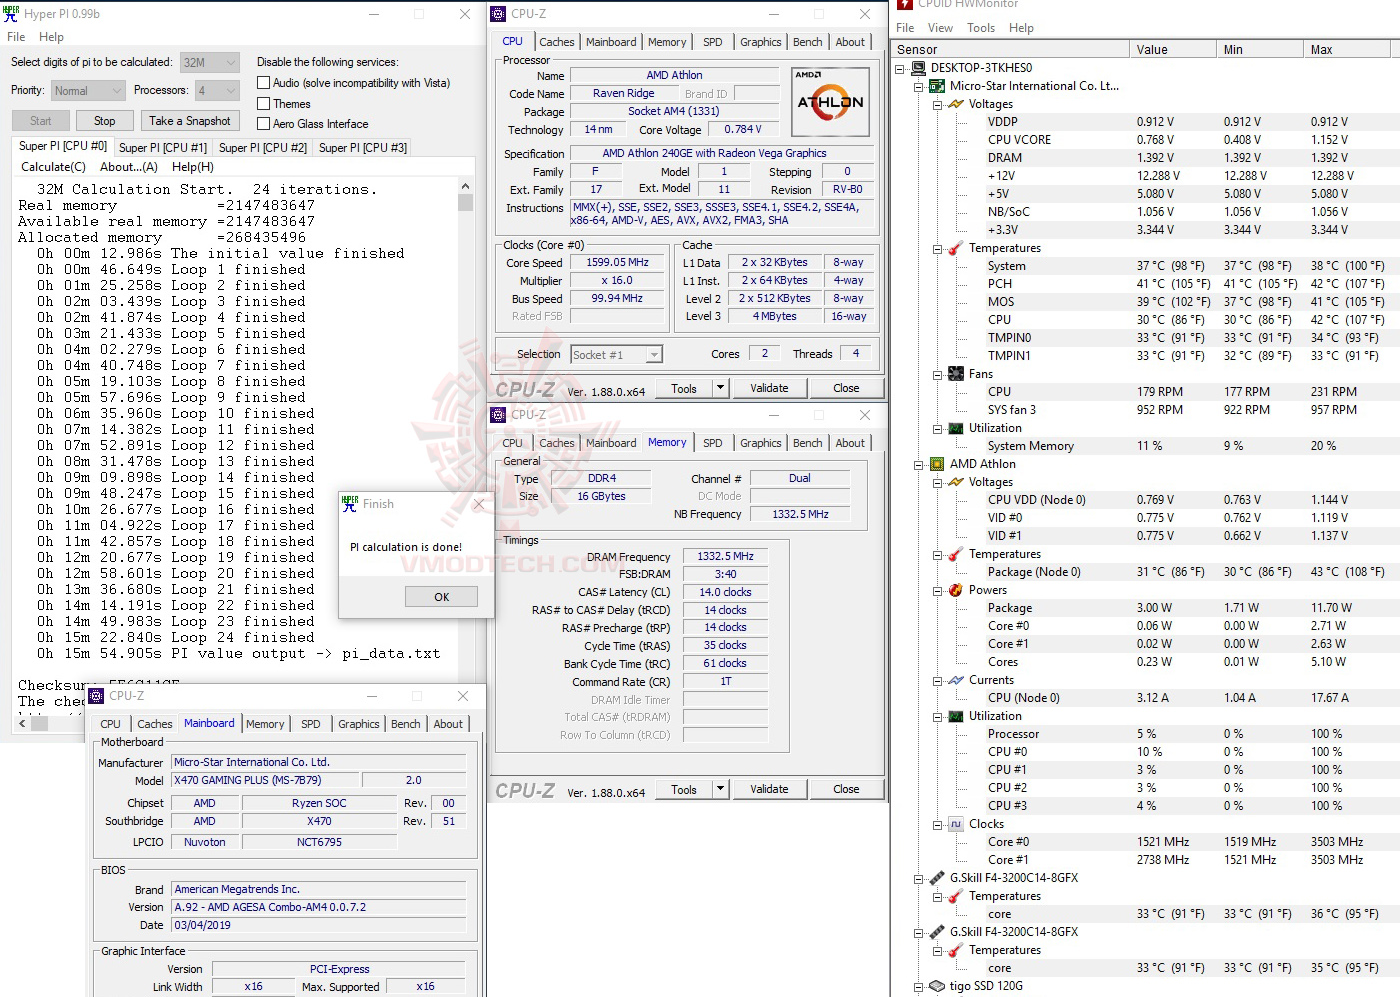The width and height of the screenshot is (1400, 997).
Task: Click the top CPU-Z window title icon
Action: pos(498,14)
